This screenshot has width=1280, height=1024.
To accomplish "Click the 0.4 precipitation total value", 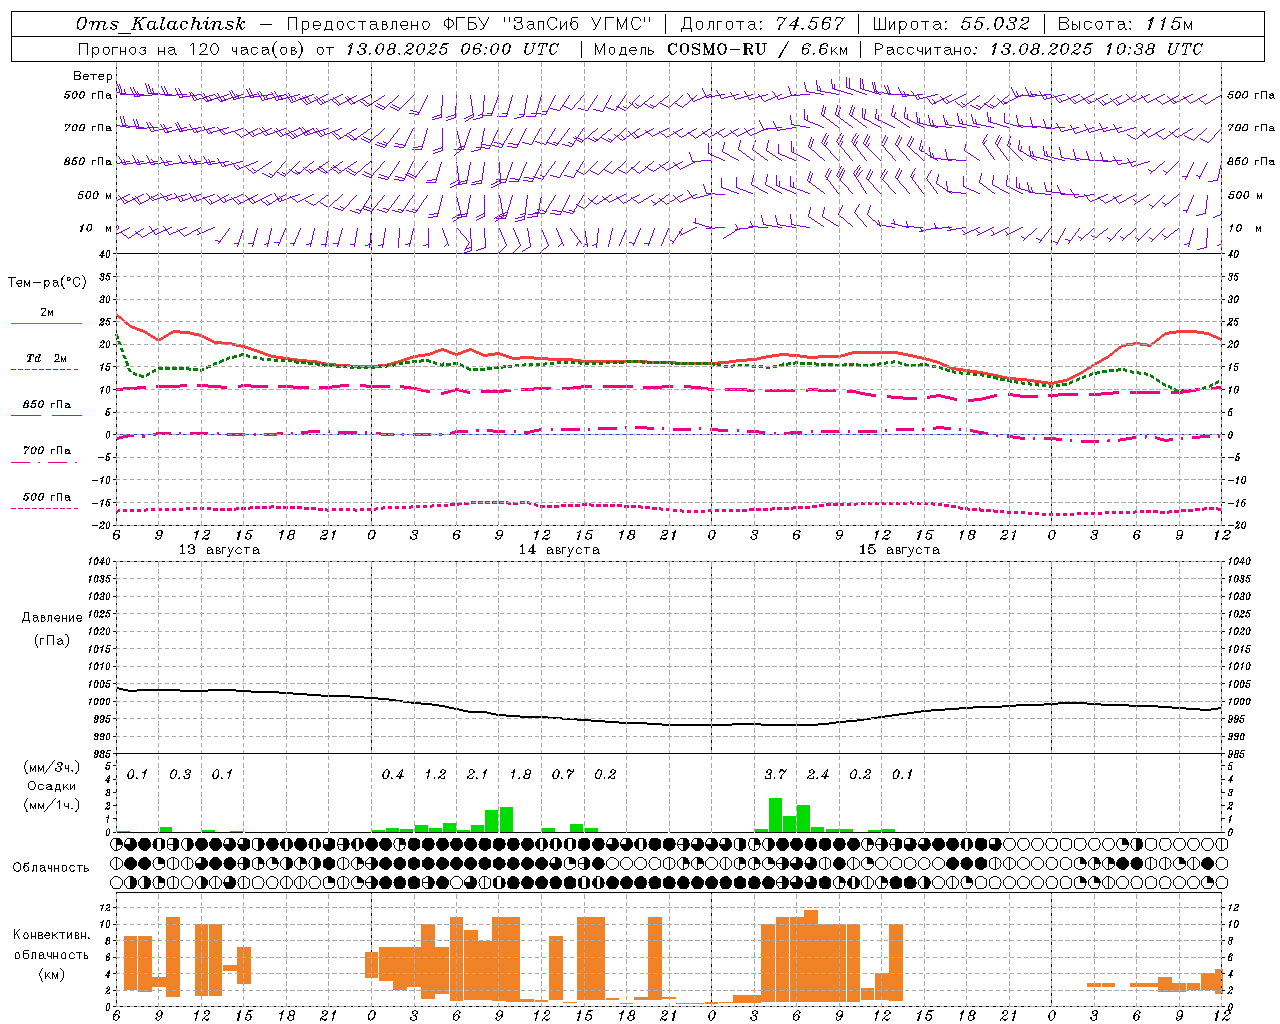I will tap(393, 775).
